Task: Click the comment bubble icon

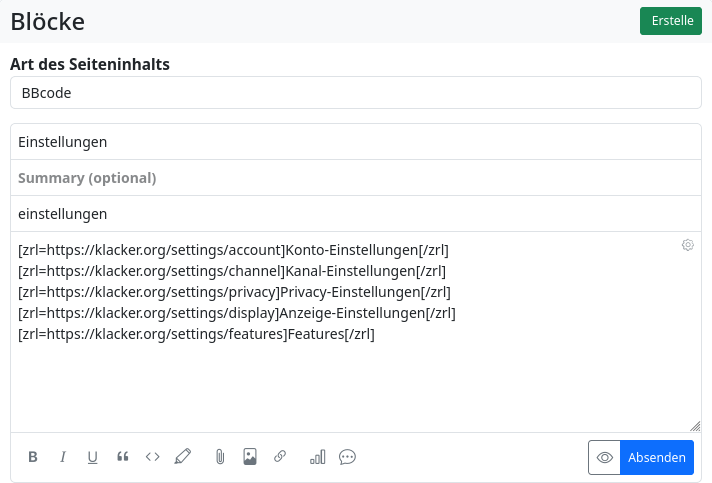Action: point(348,457)
